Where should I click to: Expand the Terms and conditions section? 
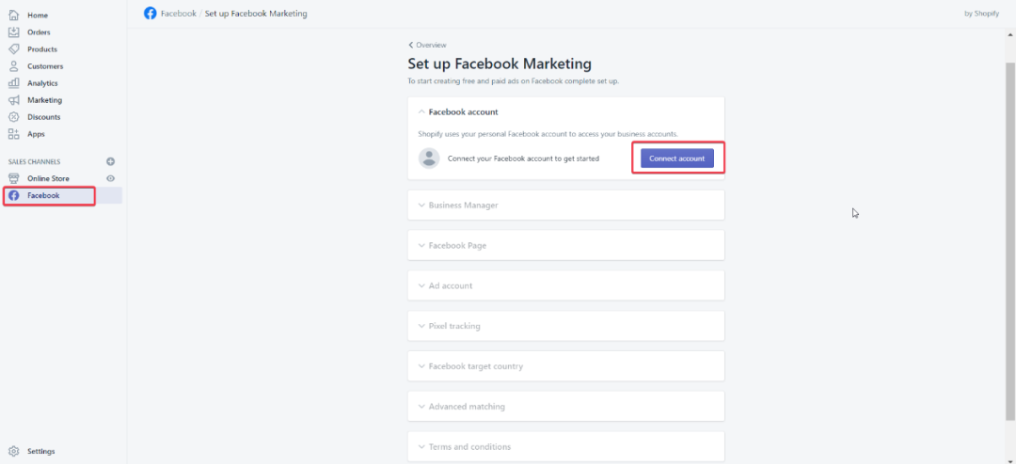pyautogui.click(x=566, y=446)
